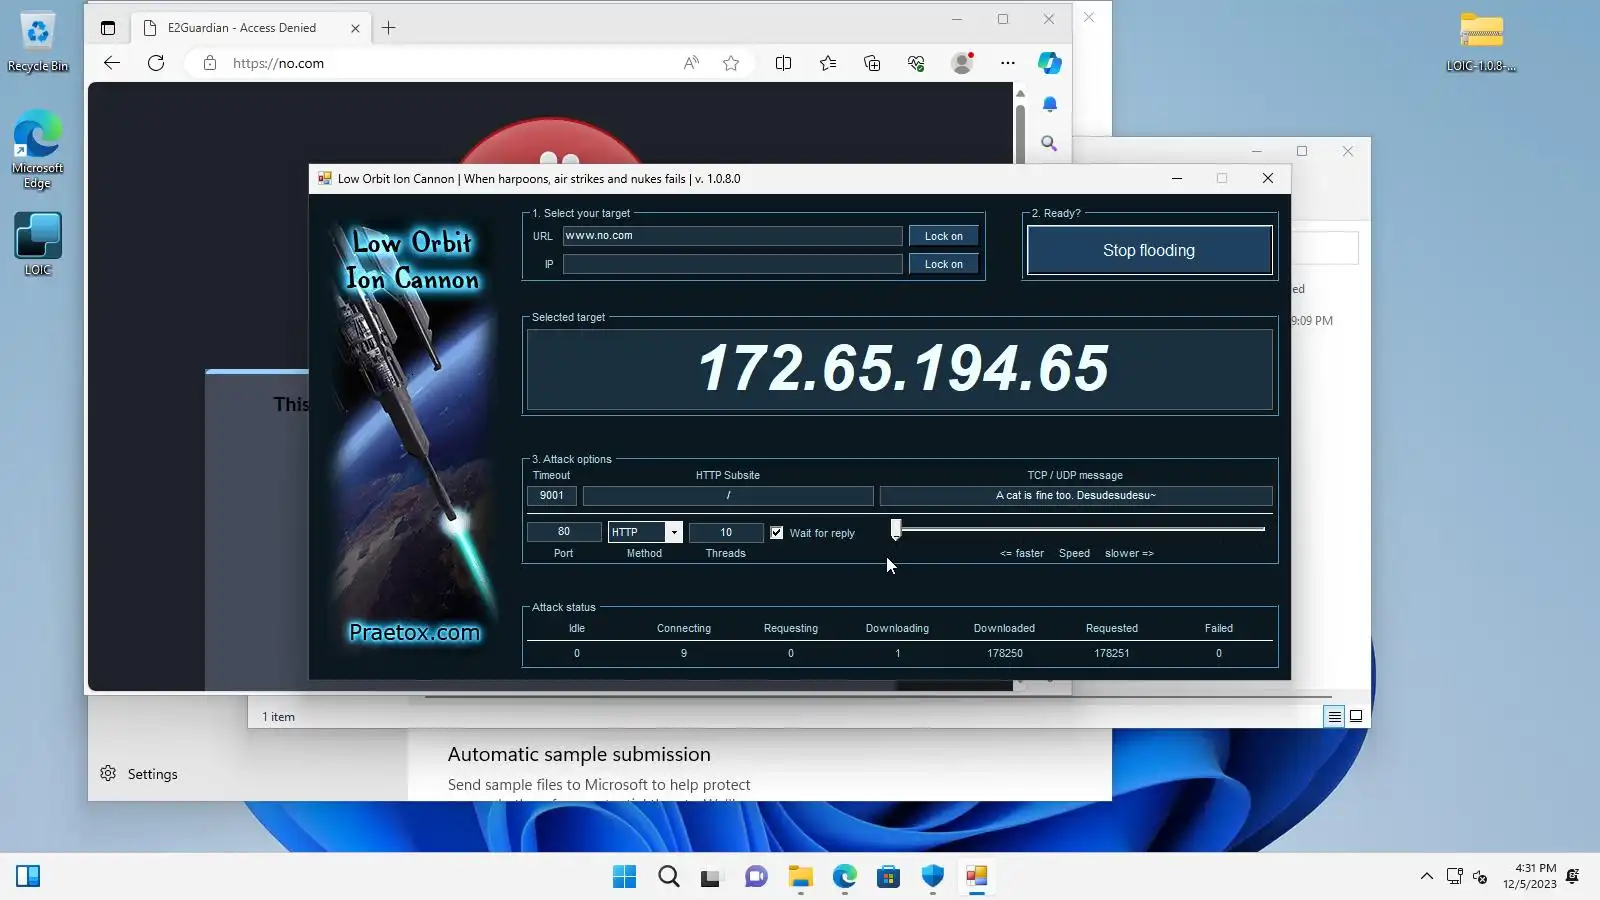Minimize the Low Orbit Ion Cannon window
The width and height of the screenshot is (1600, 900).
(1177, 178)
